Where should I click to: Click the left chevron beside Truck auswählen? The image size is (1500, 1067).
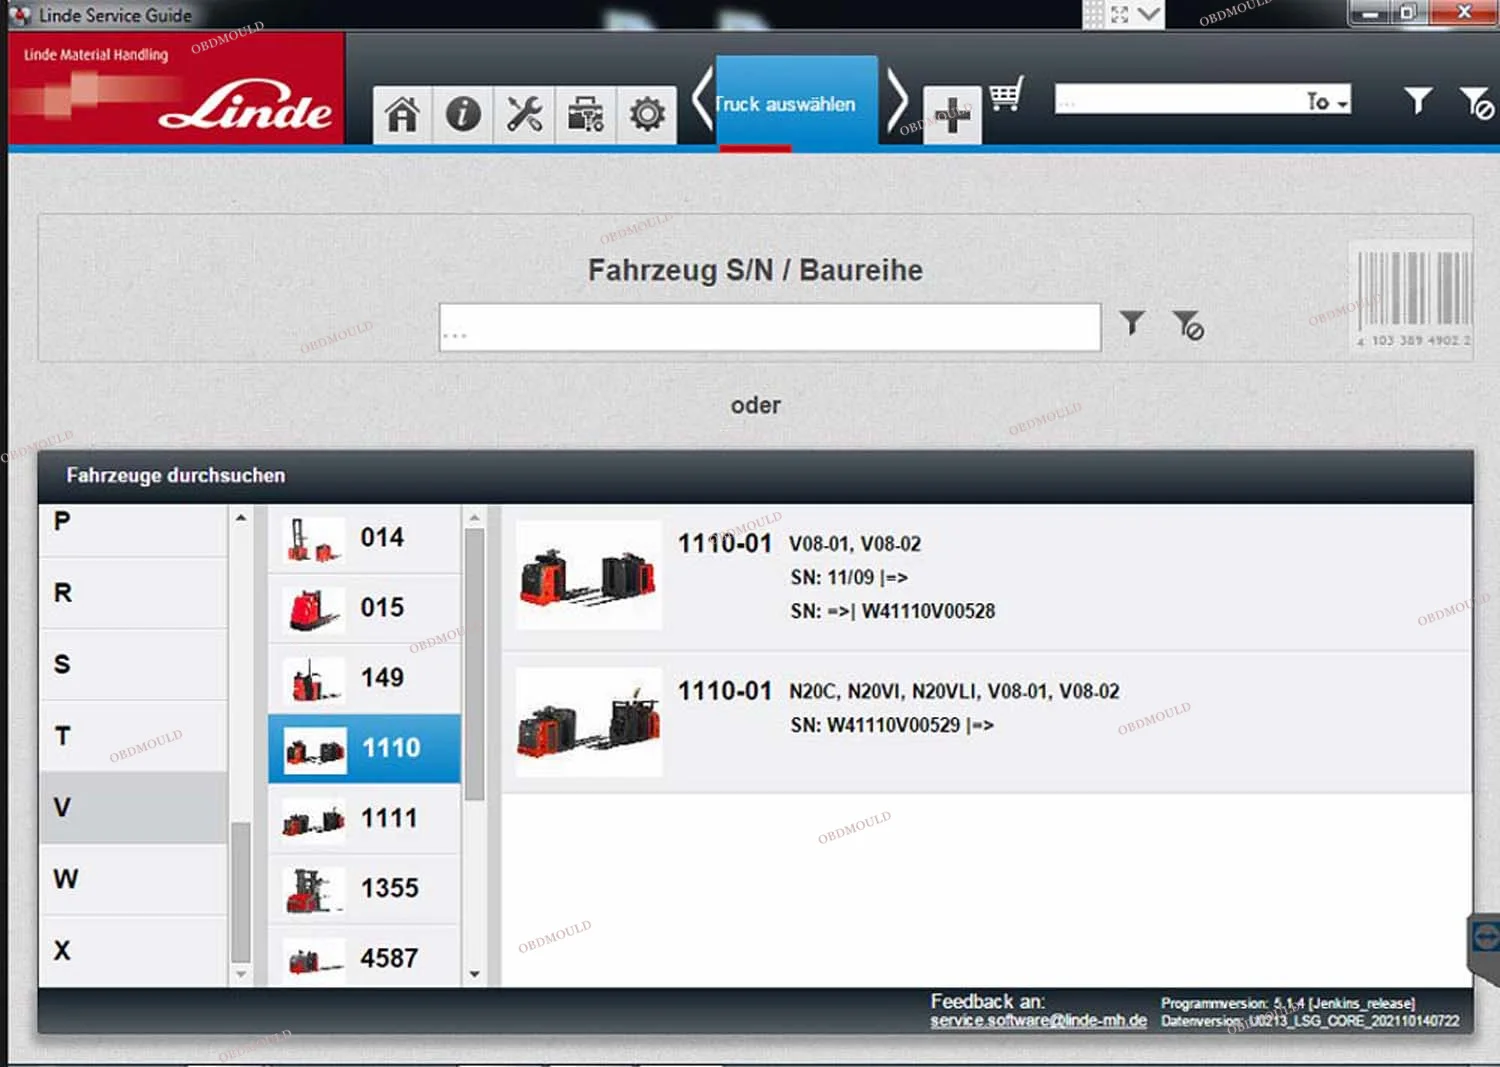[702, 100]
